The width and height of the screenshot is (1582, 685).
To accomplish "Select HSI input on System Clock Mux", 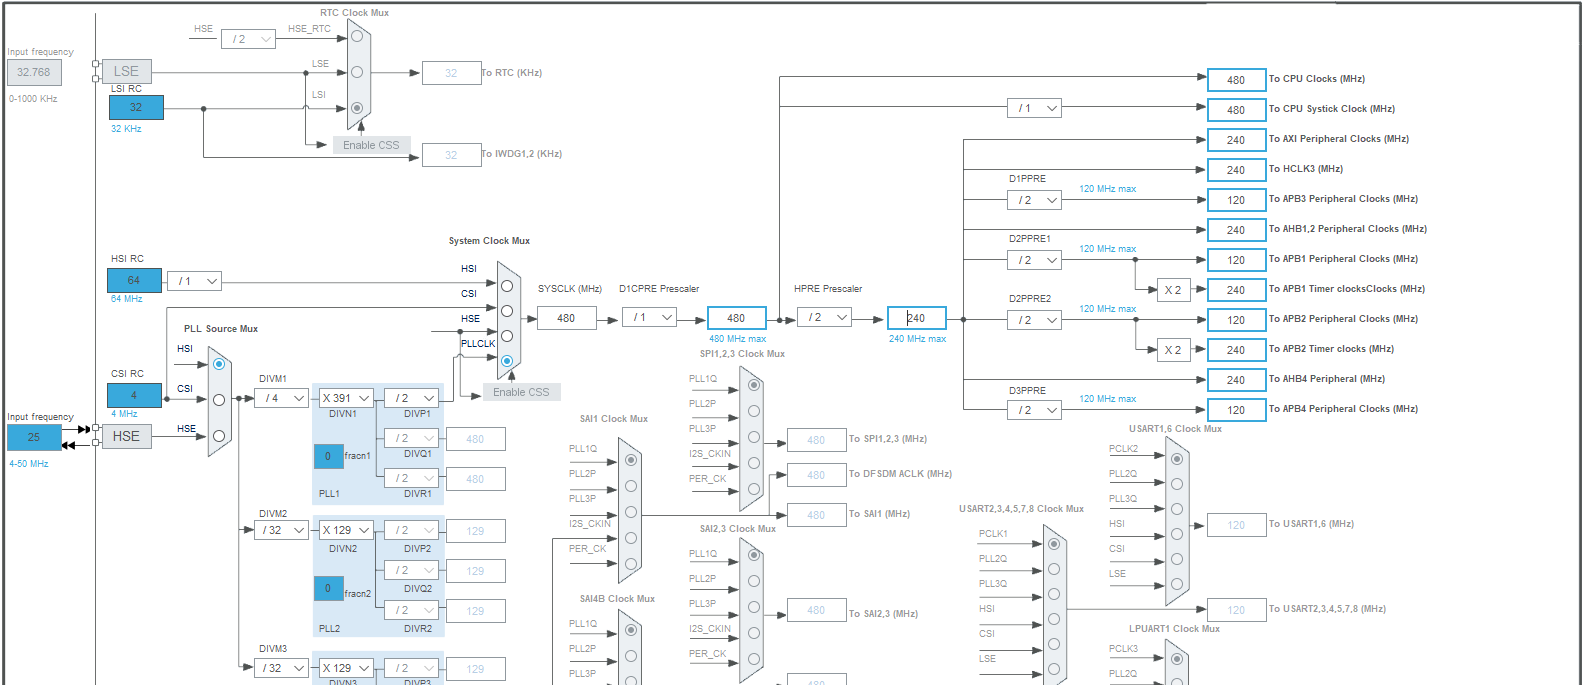I will click(507, 286).
